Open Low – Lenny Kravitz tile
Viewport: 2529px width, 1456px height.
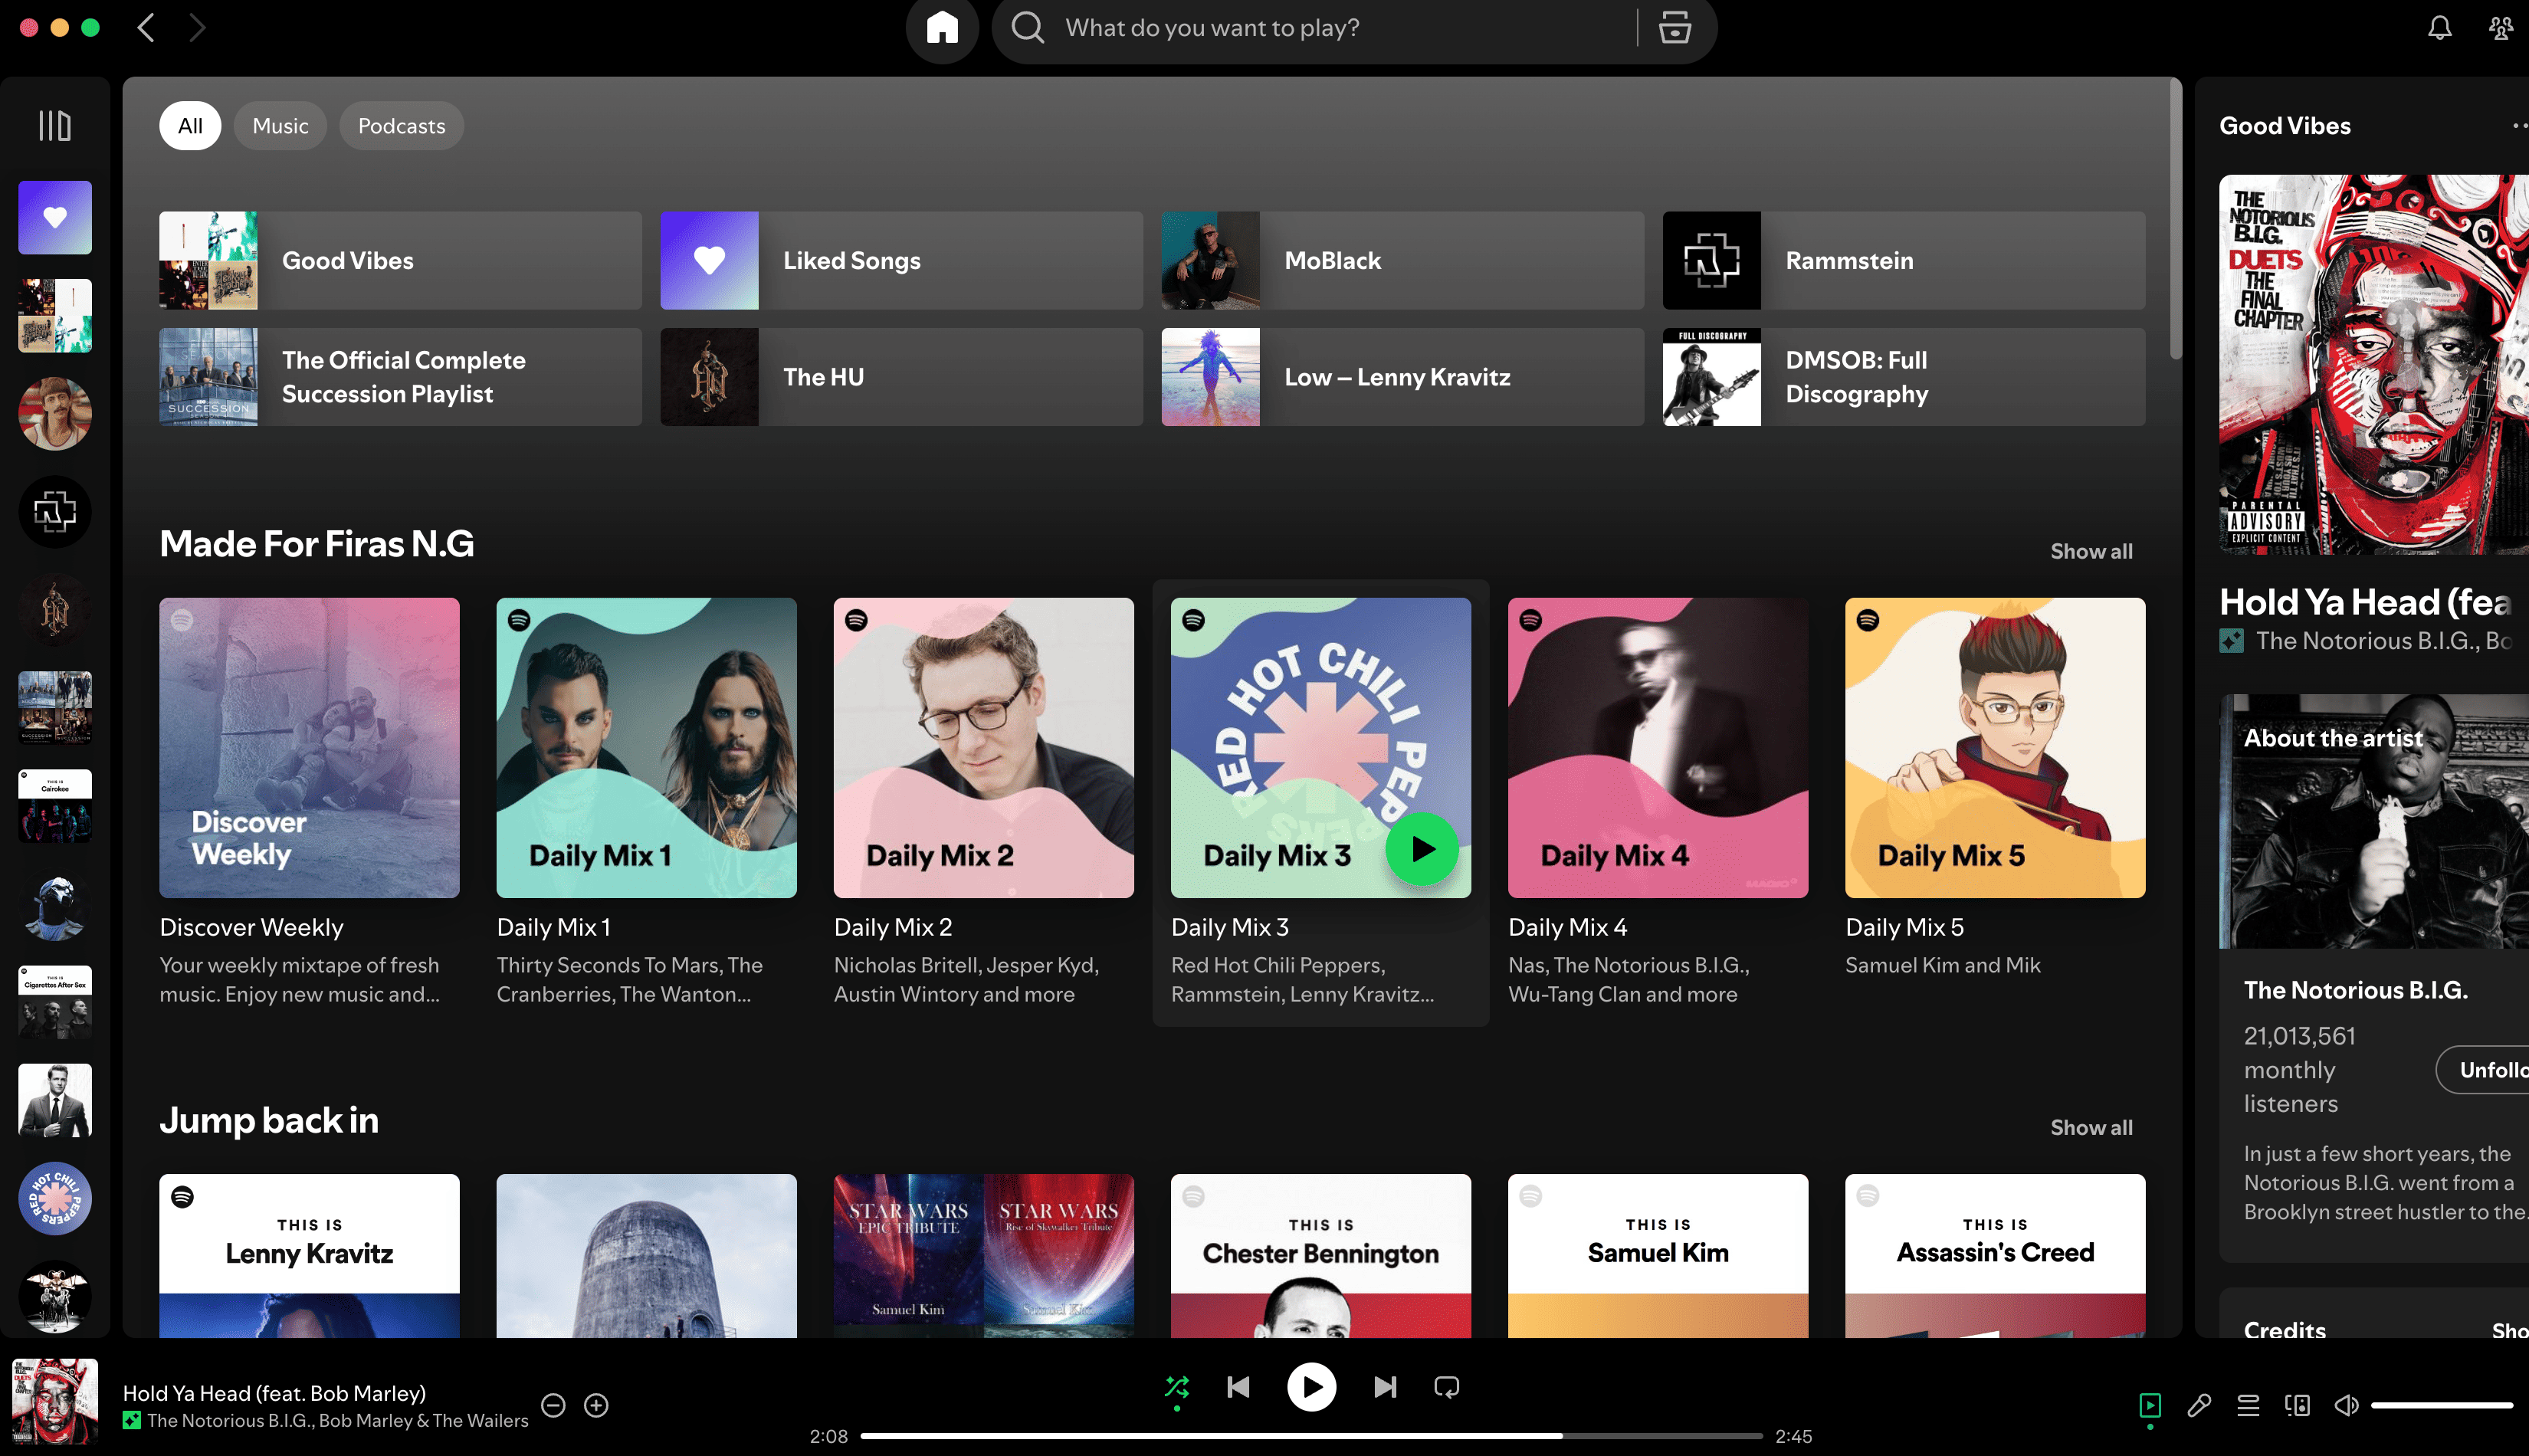[1402, 377]
